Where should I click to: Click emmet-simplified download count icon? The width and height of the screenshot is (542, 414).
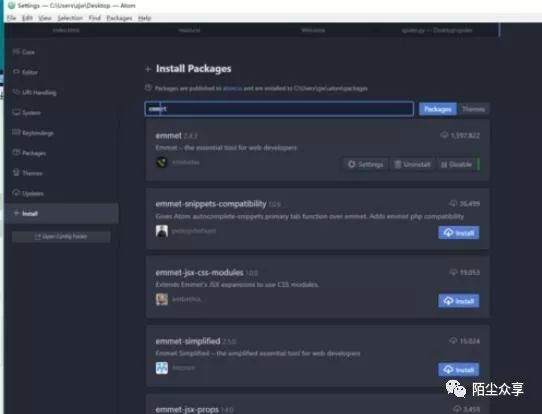point(453,340)
